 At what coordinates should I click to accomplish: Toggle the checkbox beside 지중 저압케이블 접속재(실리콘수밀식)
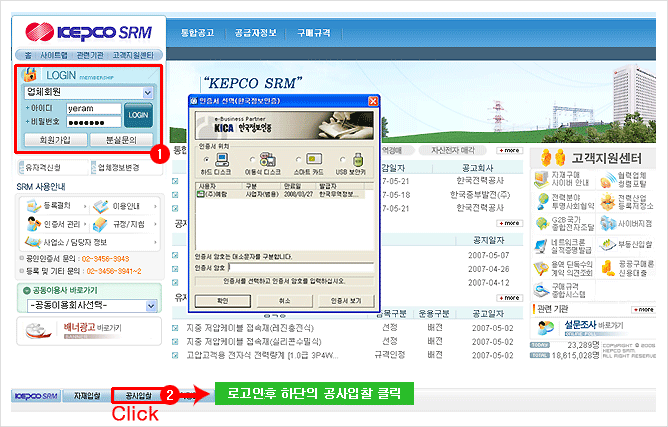[175, 342]
